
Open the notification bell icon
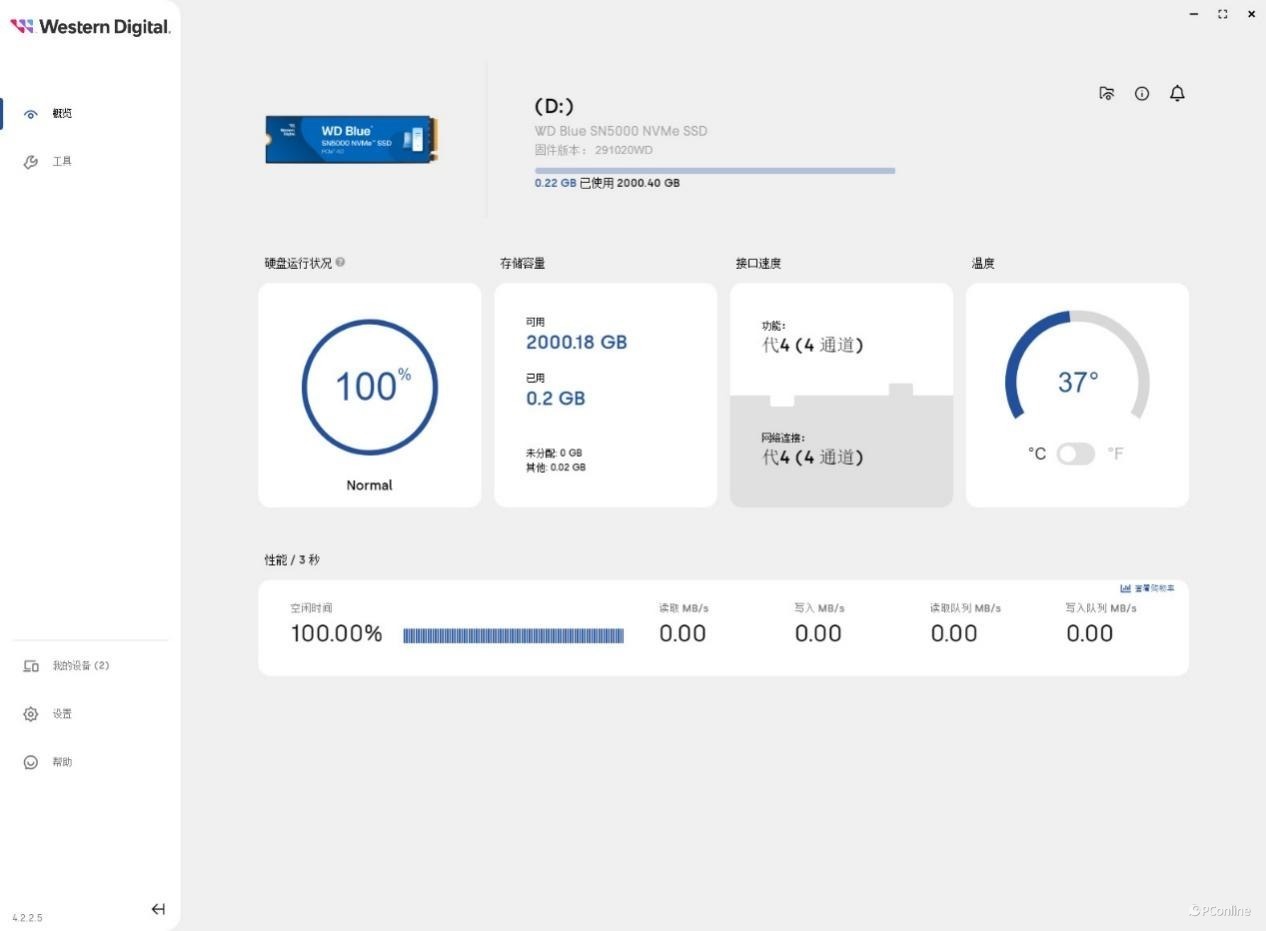tap(1177, 93)
